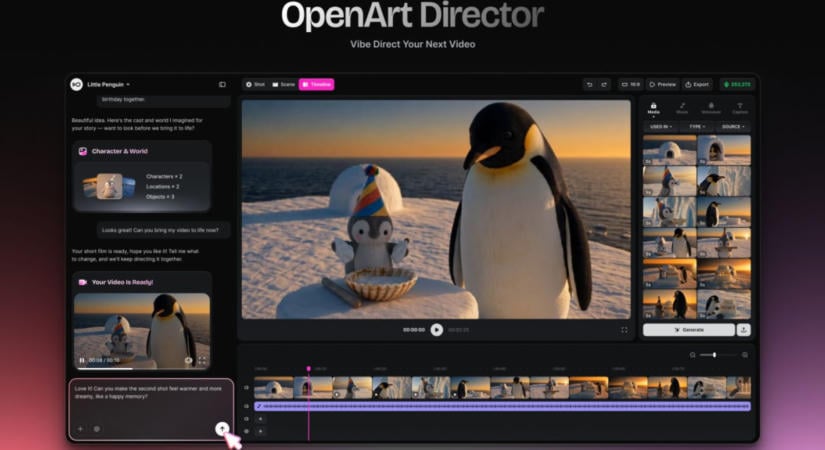Send the chat message with arrow button
The width and height of the screenshot is (825, 450).
tap(222, 428)
